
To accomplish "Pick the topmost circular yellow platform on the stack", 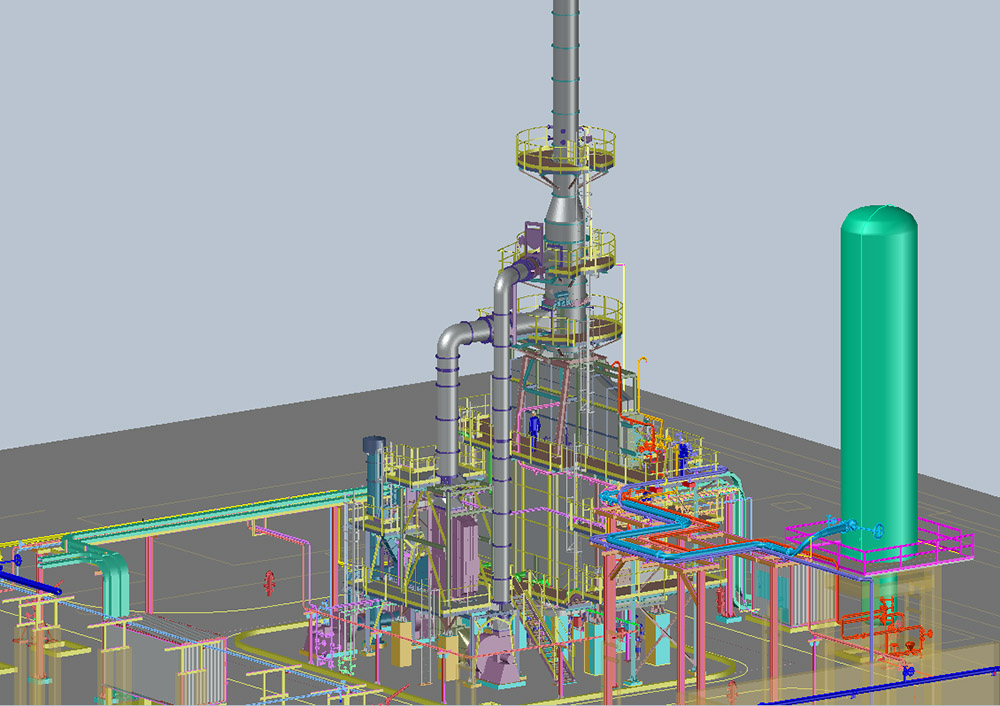I will tap(565, 150).
